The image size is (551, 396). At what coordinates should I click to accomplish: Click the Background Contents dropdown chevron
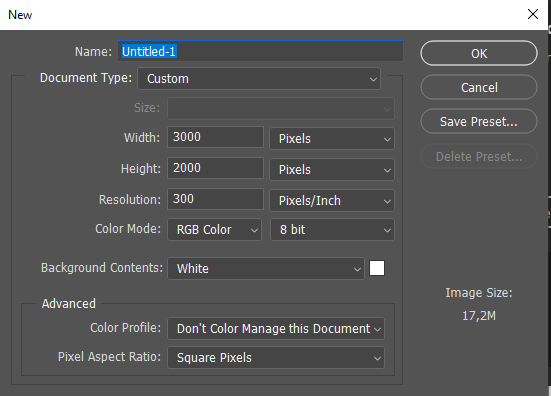tap(357, 270)
